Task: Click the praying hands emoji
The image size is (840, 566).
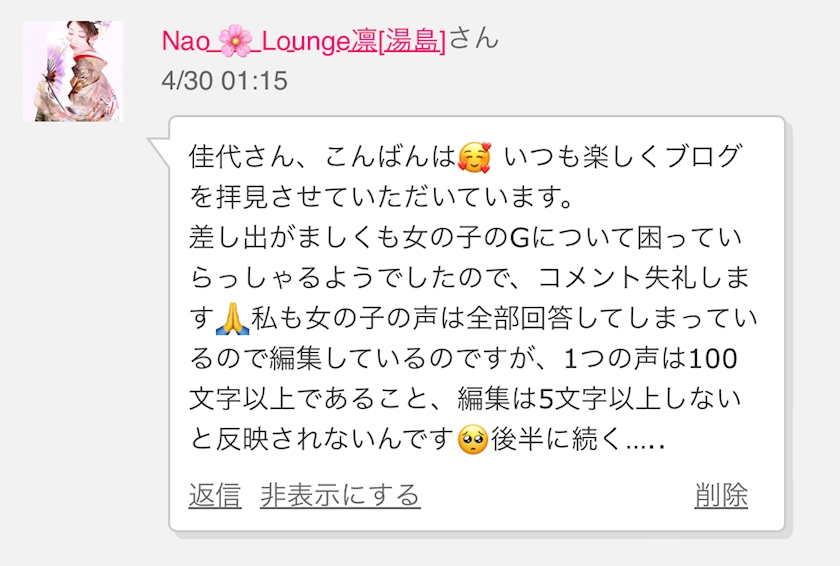Action: pos(232,319)
